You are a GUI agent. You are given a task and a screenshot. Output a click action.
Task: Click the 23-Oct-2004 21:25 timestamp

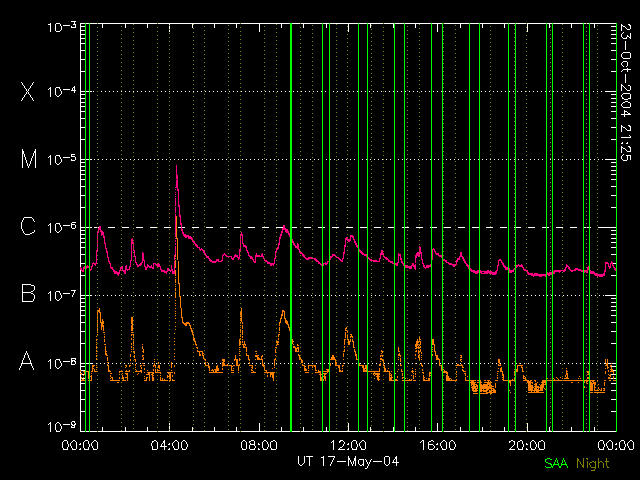625,92
